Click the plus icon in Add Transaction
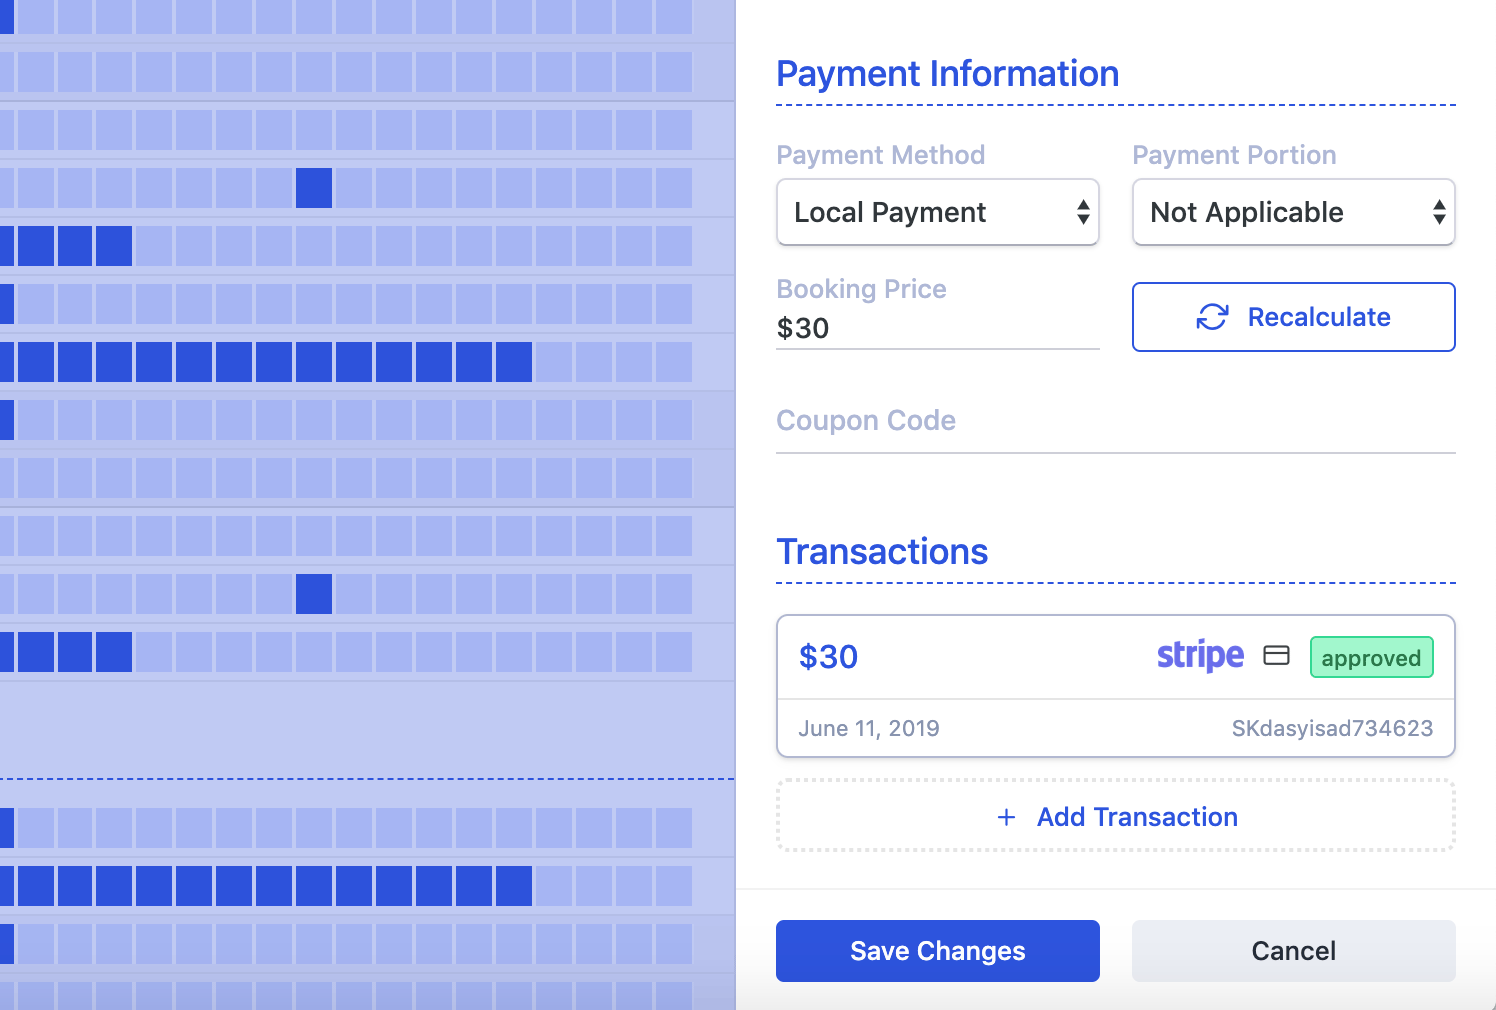Image resolution: width=1496 pixels, height=1010 pixels. coord(1005,817)
